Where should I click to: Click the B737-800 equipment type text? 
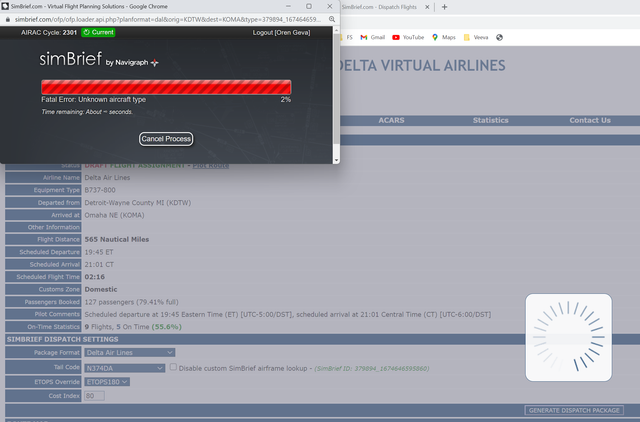[x=100, y=190]
